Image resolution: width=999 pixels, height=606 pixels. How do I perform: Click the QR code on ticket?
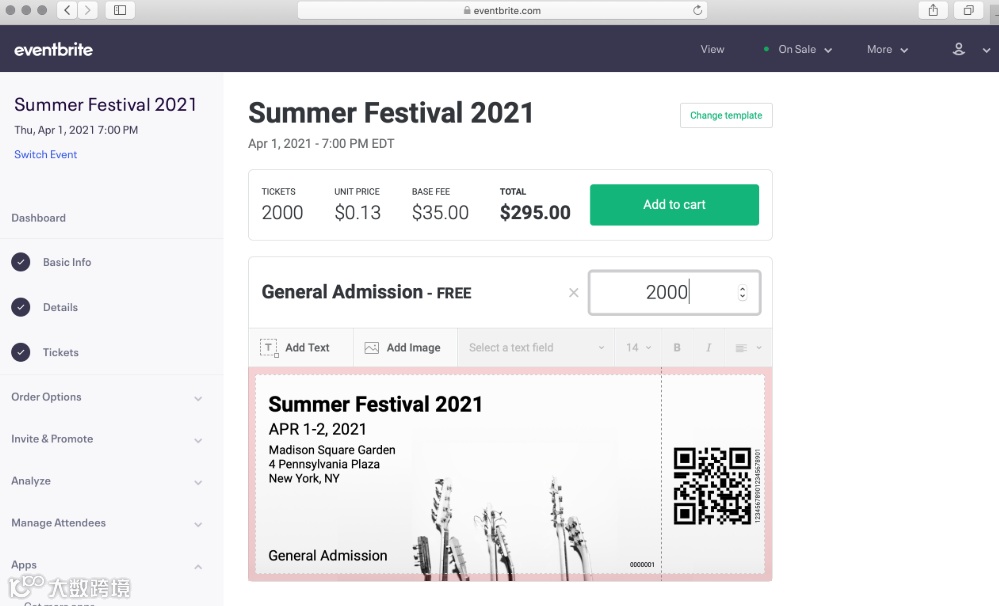[712, 486]
